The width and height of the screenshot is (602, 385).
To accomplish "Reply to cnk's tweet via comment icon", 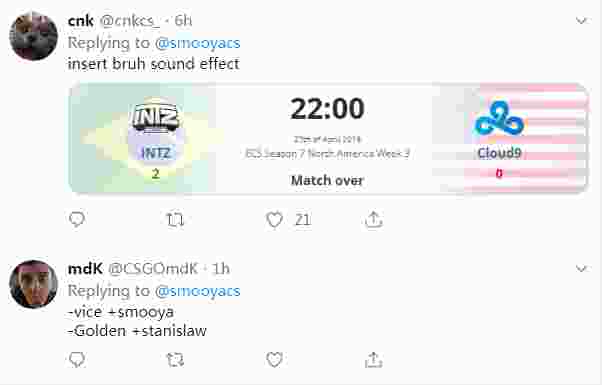I will [77, 219].
